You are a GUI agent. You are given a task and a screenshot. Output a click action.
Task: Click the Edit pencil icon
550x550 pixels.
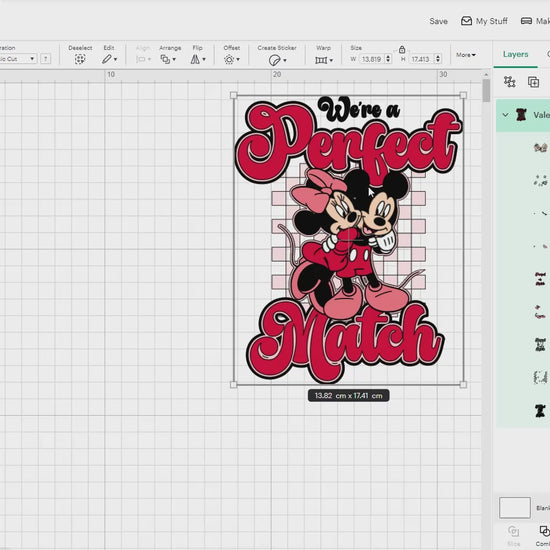tap(107, 59)
